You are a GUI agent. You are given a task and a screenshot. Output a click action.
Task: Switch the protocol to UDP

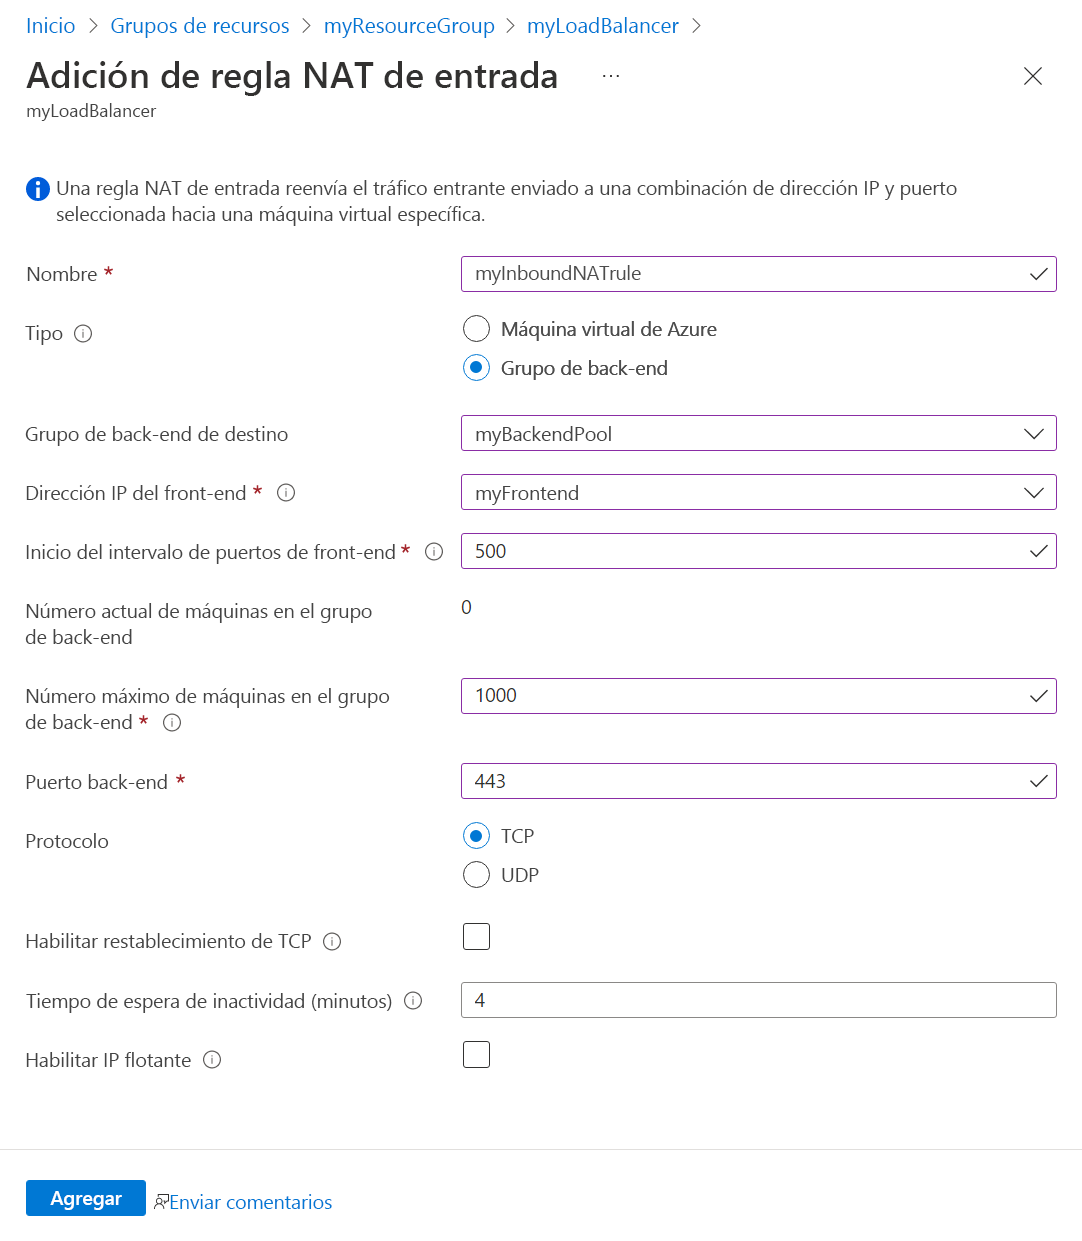tap(476, 874)
